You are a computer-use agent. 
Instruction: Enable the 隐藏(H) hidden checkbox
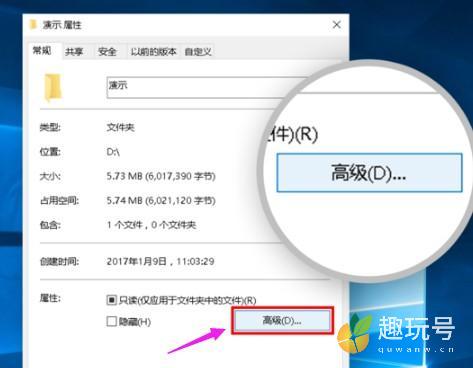(x=111, y=321)
